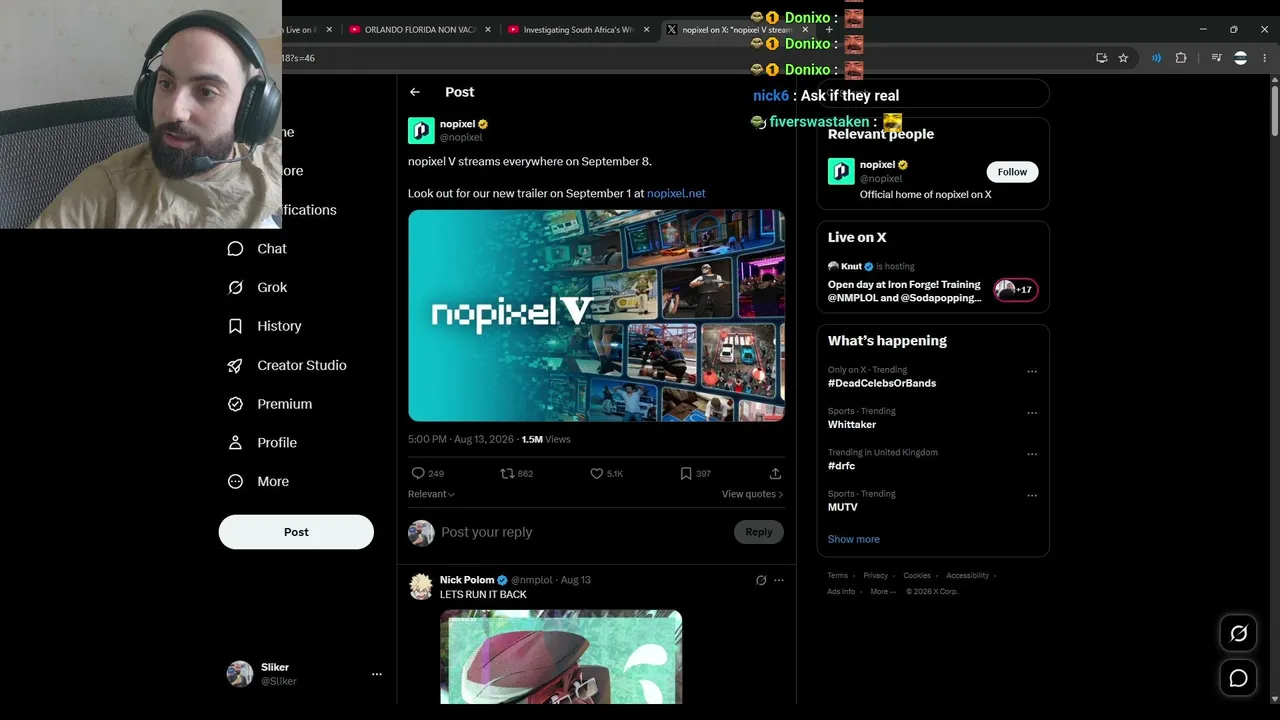This screenshot has width=1280, height=720.
Task: Share the nopixel post via upload icon
Action: point(775,473)
